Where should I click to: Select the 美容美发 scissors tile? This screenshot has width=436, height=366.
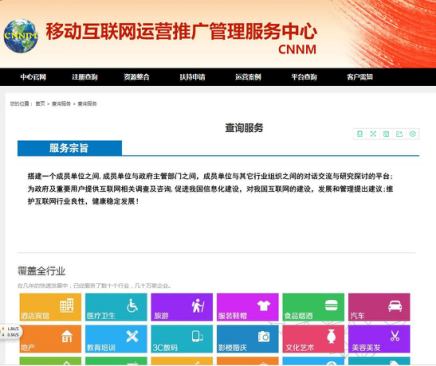point(379,339)
